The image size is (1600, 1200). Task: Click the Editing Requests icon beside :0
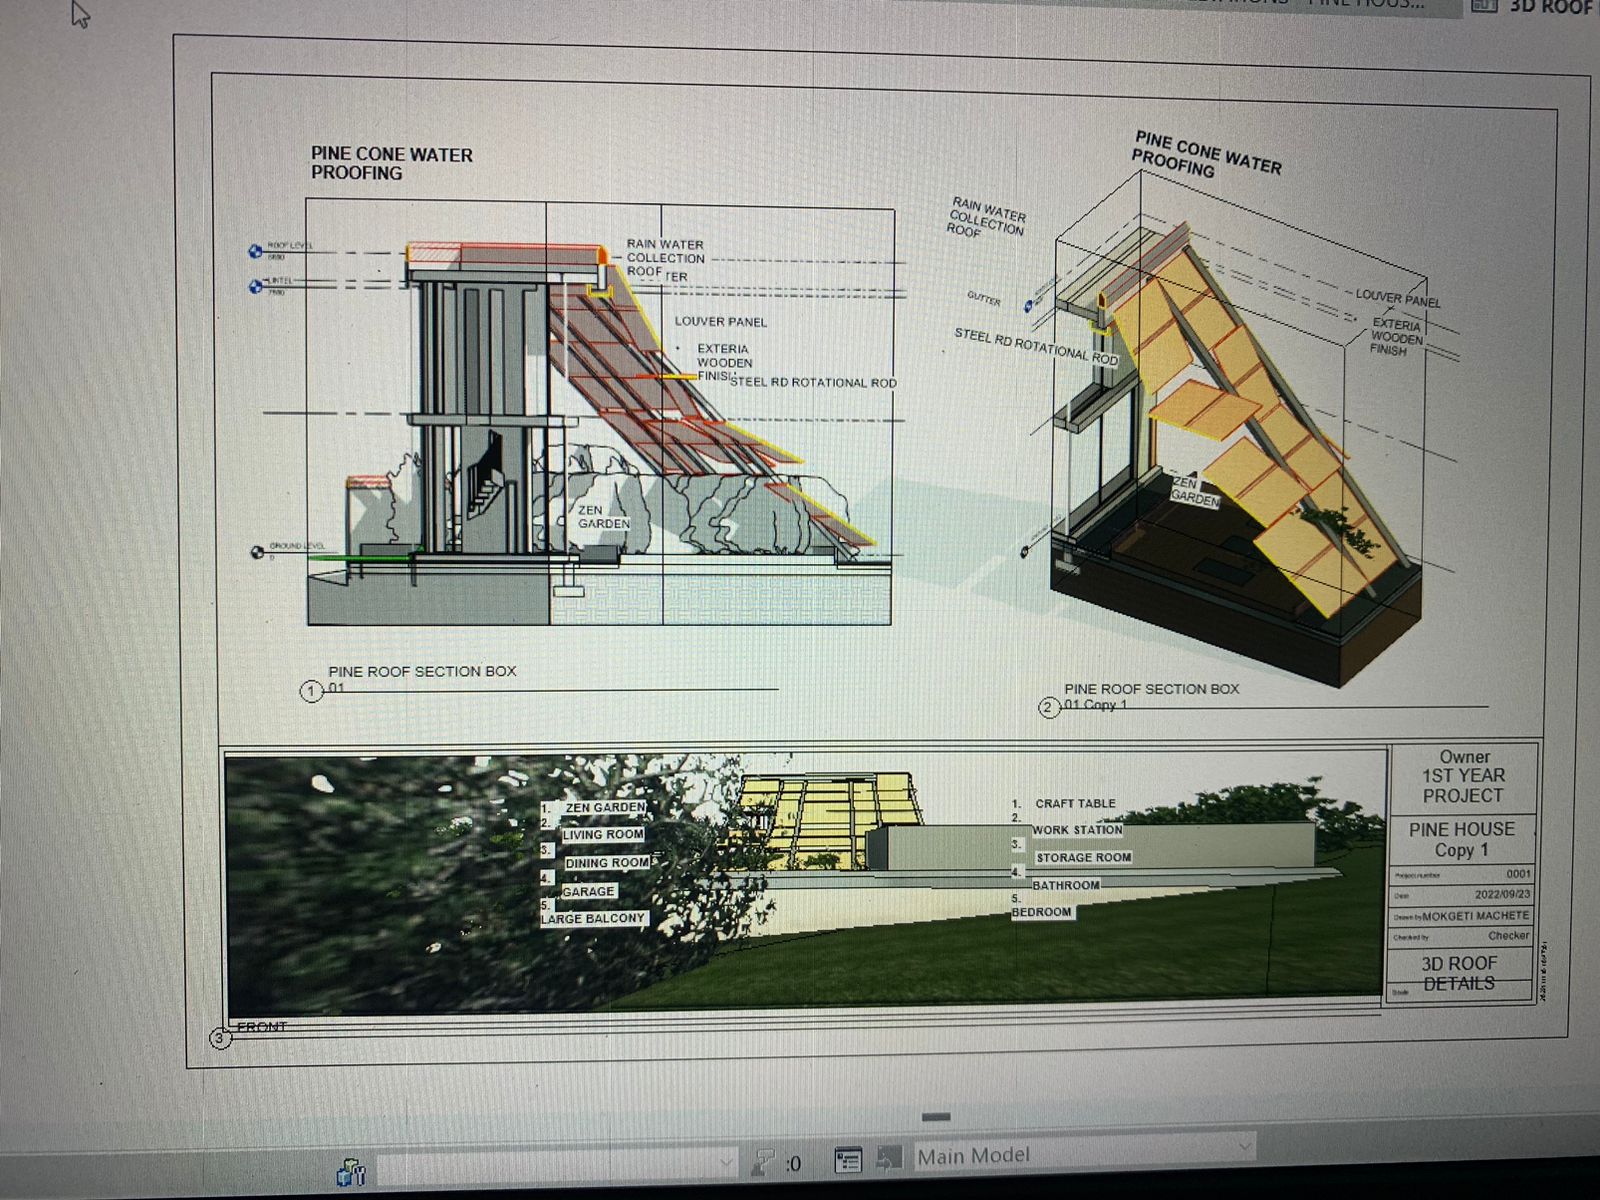tap(762, 1162)
